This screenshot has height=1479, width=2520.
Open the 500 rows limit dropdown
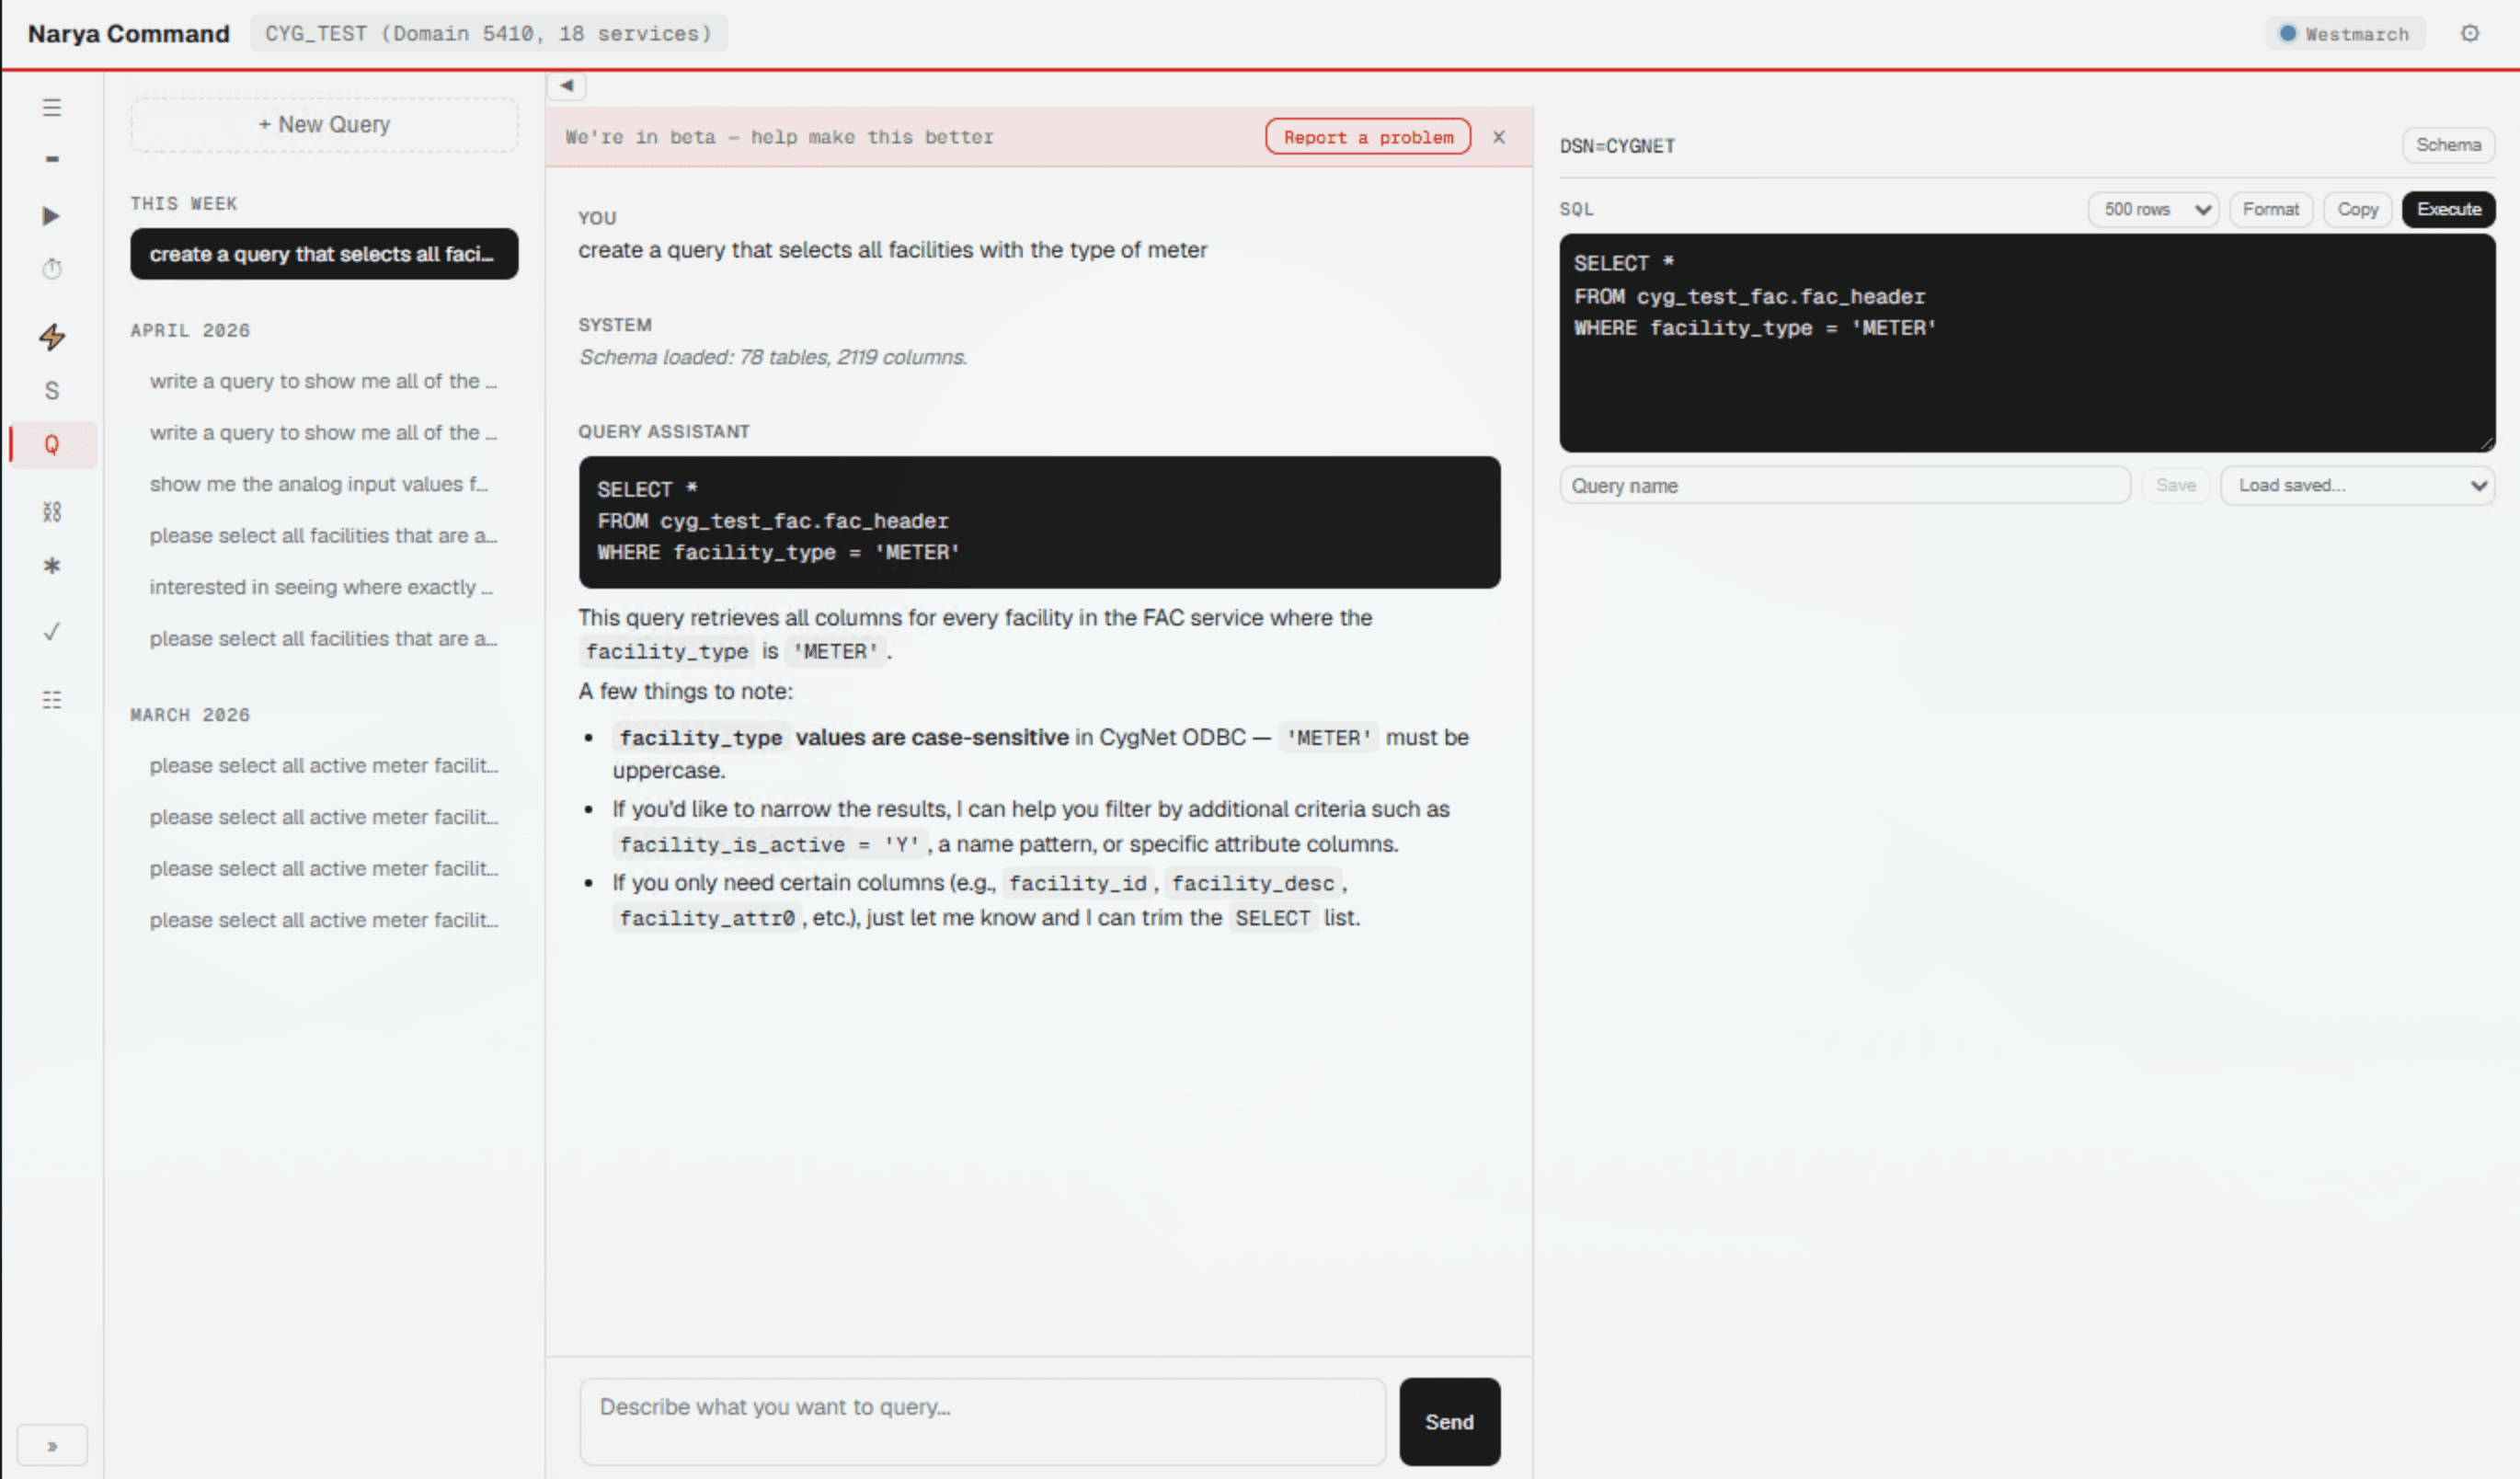click(2153, 209)
